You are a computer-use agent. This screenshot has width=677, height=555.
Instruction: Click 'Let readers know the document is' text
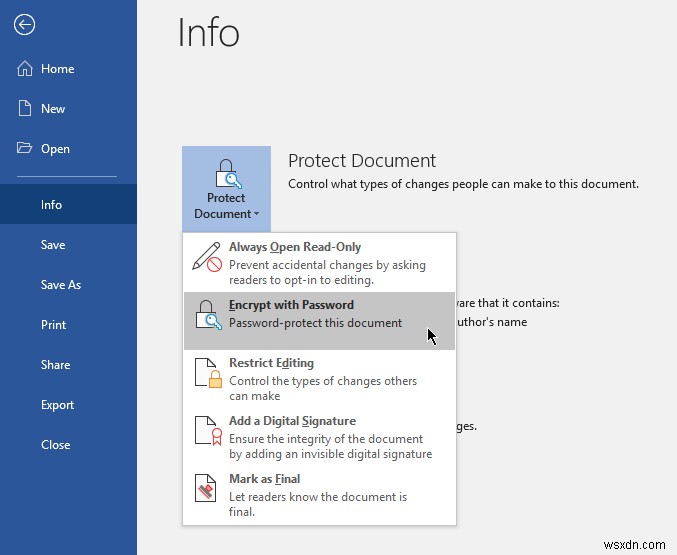[318, 497]
